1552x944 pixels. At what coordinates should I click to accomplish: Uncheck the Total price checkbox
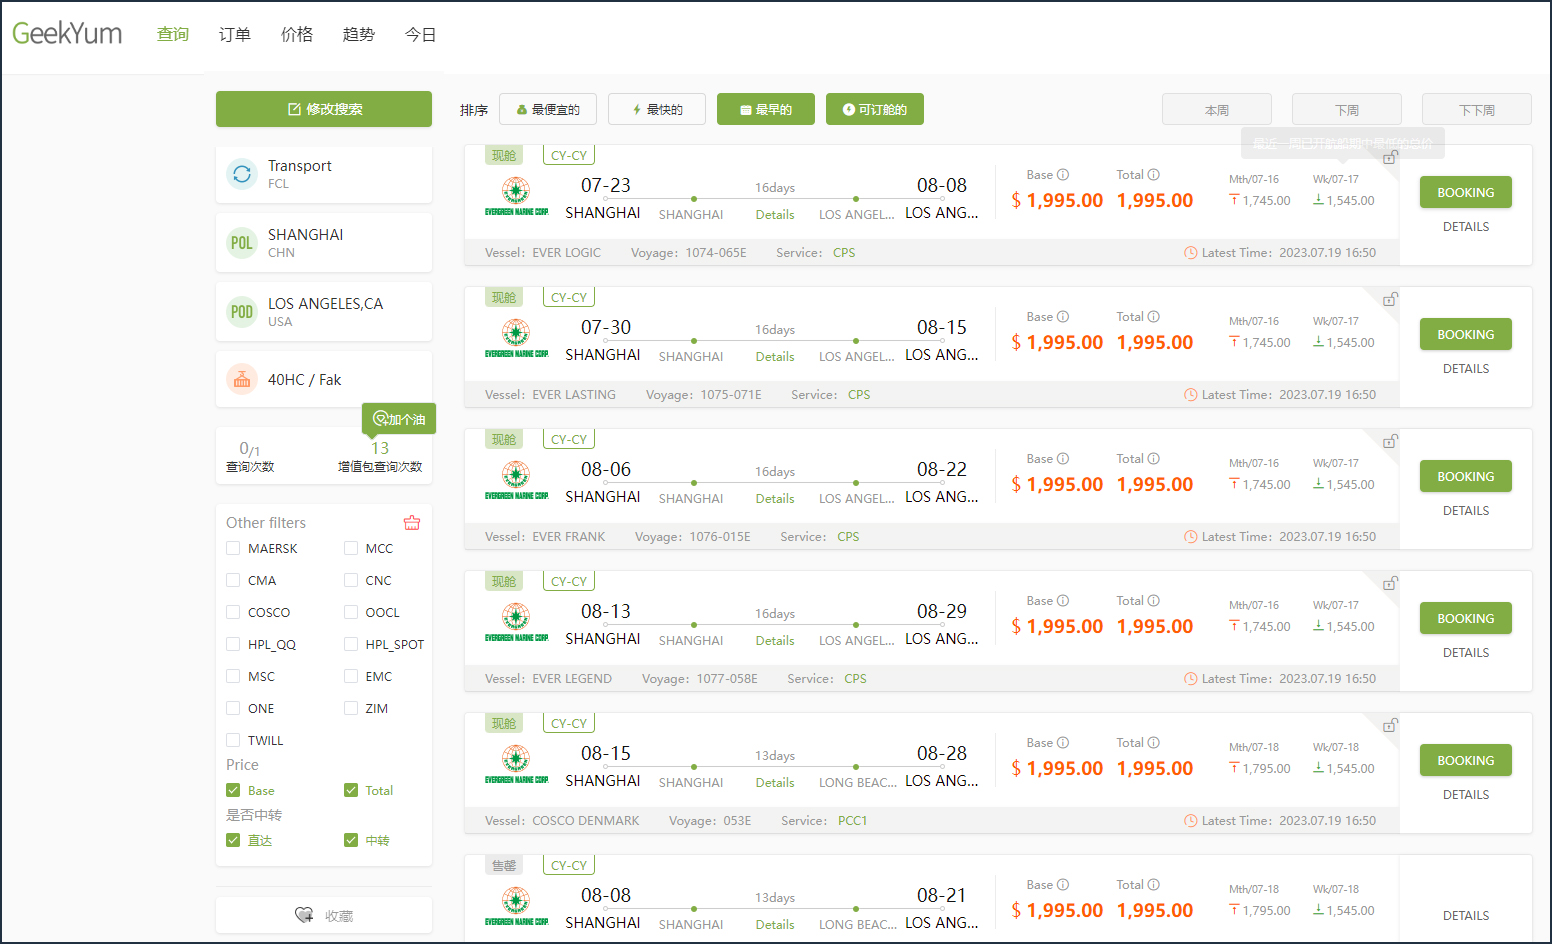pyautogui.click(x=351, y=790)
